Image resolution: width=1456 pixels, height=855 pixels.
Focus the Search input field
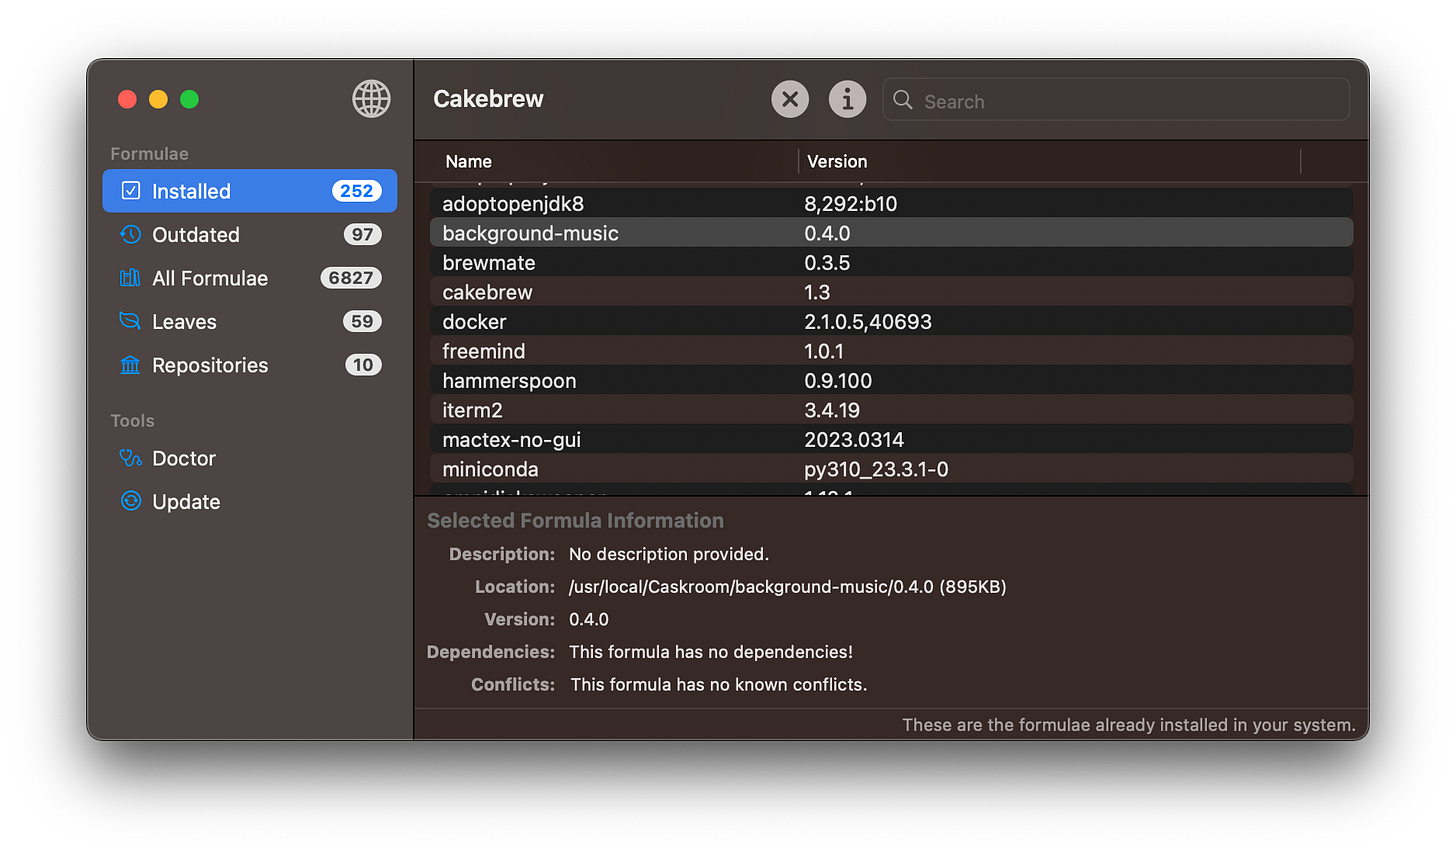pyautogui.click(x=1116, y=100)
